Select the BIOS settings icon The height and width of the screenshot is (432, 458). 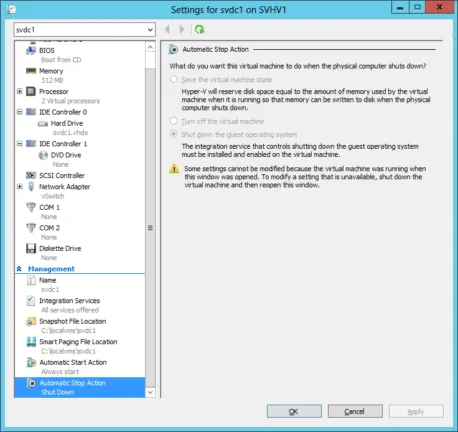(31, 50)
